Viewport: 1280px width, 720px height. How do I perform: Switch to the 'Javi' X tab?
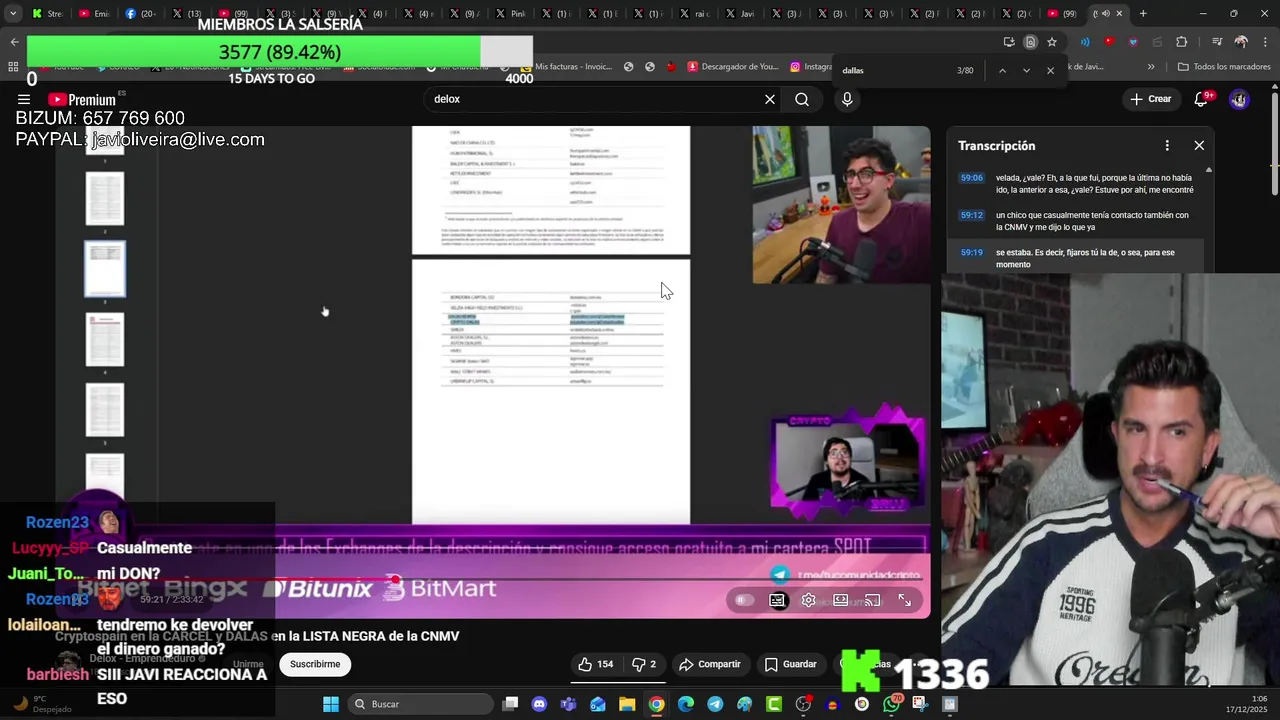[x=741, y=14]
